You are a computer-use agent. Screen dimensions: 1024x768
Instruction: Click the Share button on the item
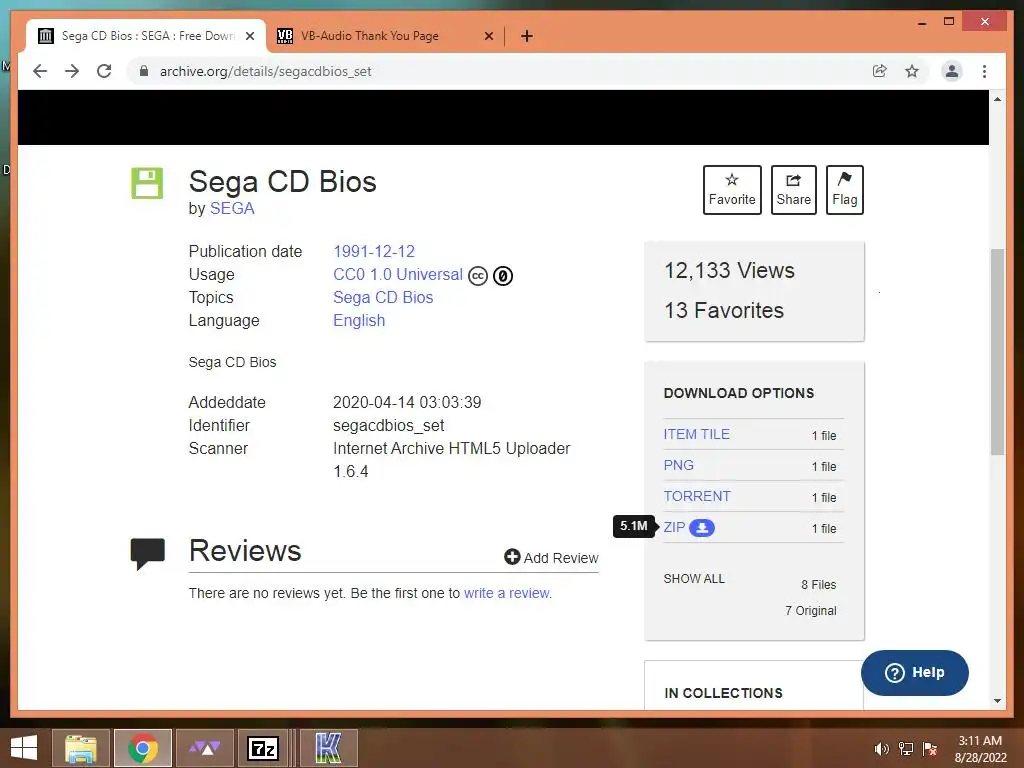point(793,189)
